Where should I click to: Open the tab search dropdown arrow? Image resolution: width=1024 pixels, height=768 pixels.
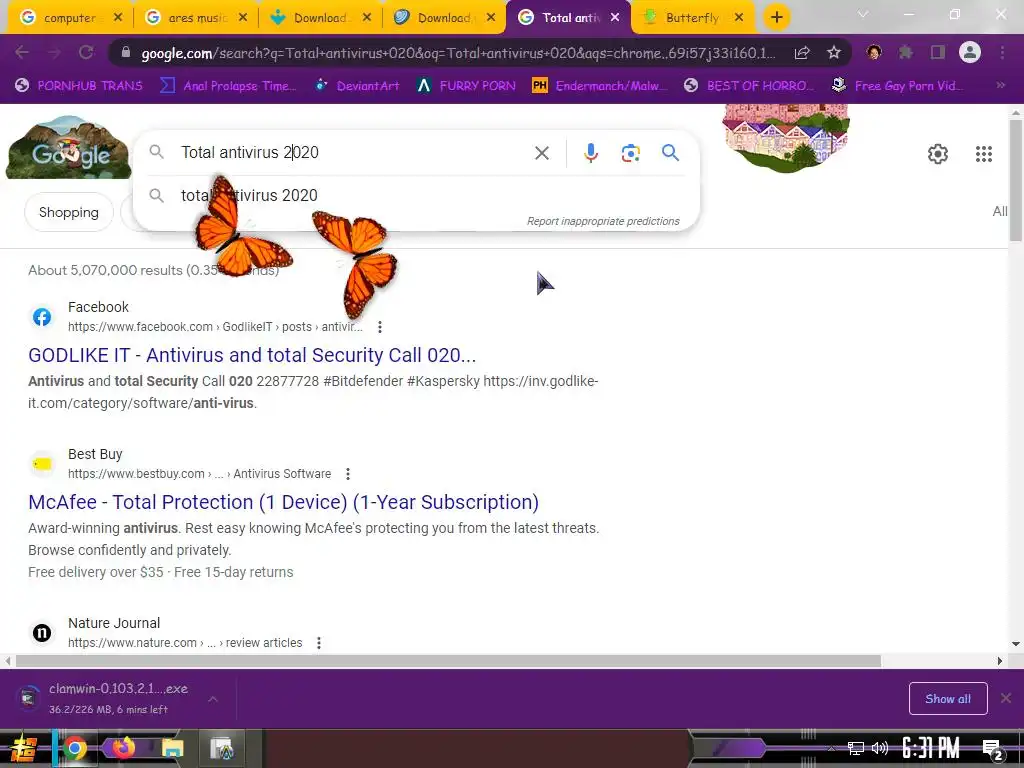coord(862,14)
